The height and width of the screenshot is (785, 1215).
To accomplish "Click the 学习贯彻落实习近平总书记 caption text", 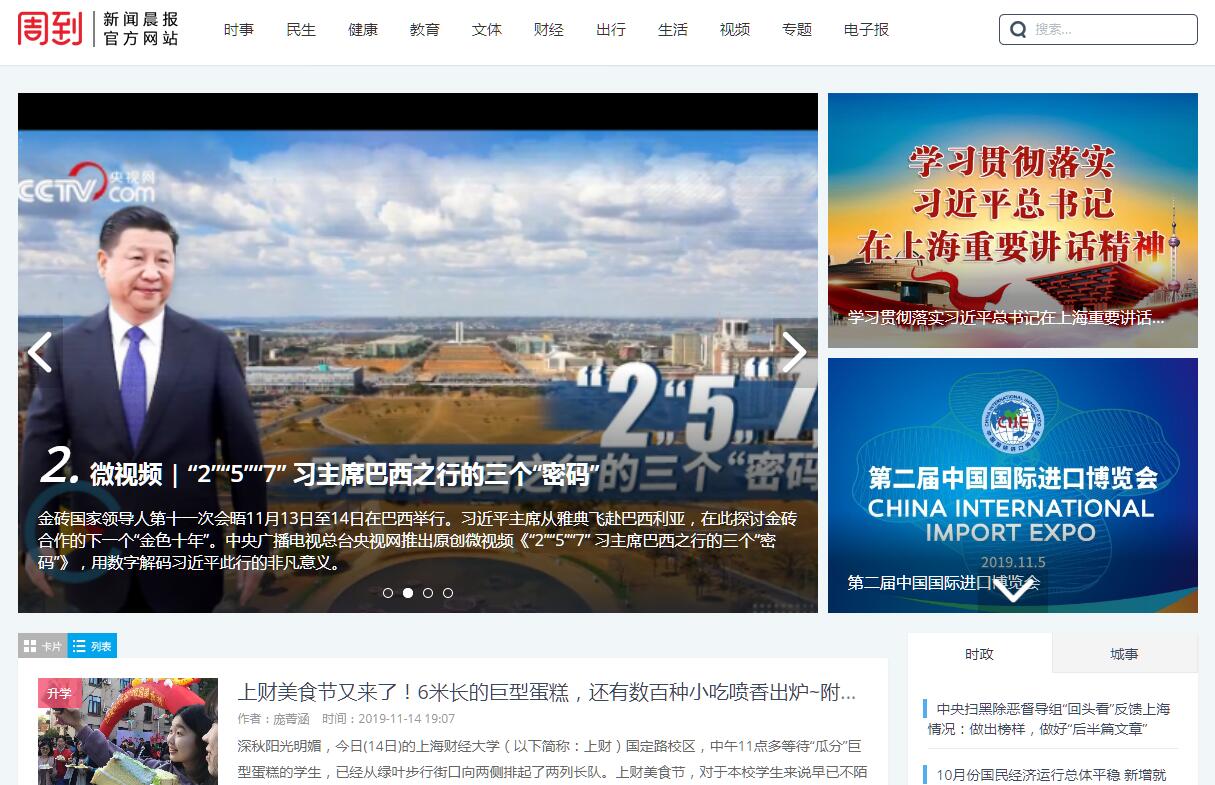I will [1007, 318].
